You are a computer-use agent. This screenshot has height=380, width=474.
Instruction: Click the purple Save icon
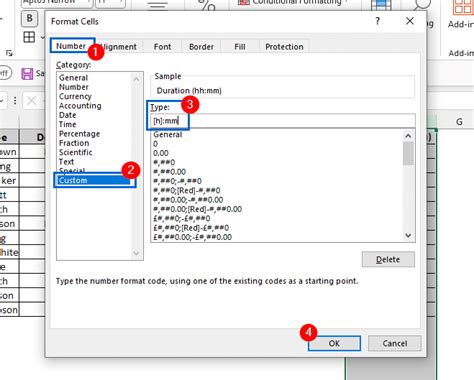click(27, 74)
